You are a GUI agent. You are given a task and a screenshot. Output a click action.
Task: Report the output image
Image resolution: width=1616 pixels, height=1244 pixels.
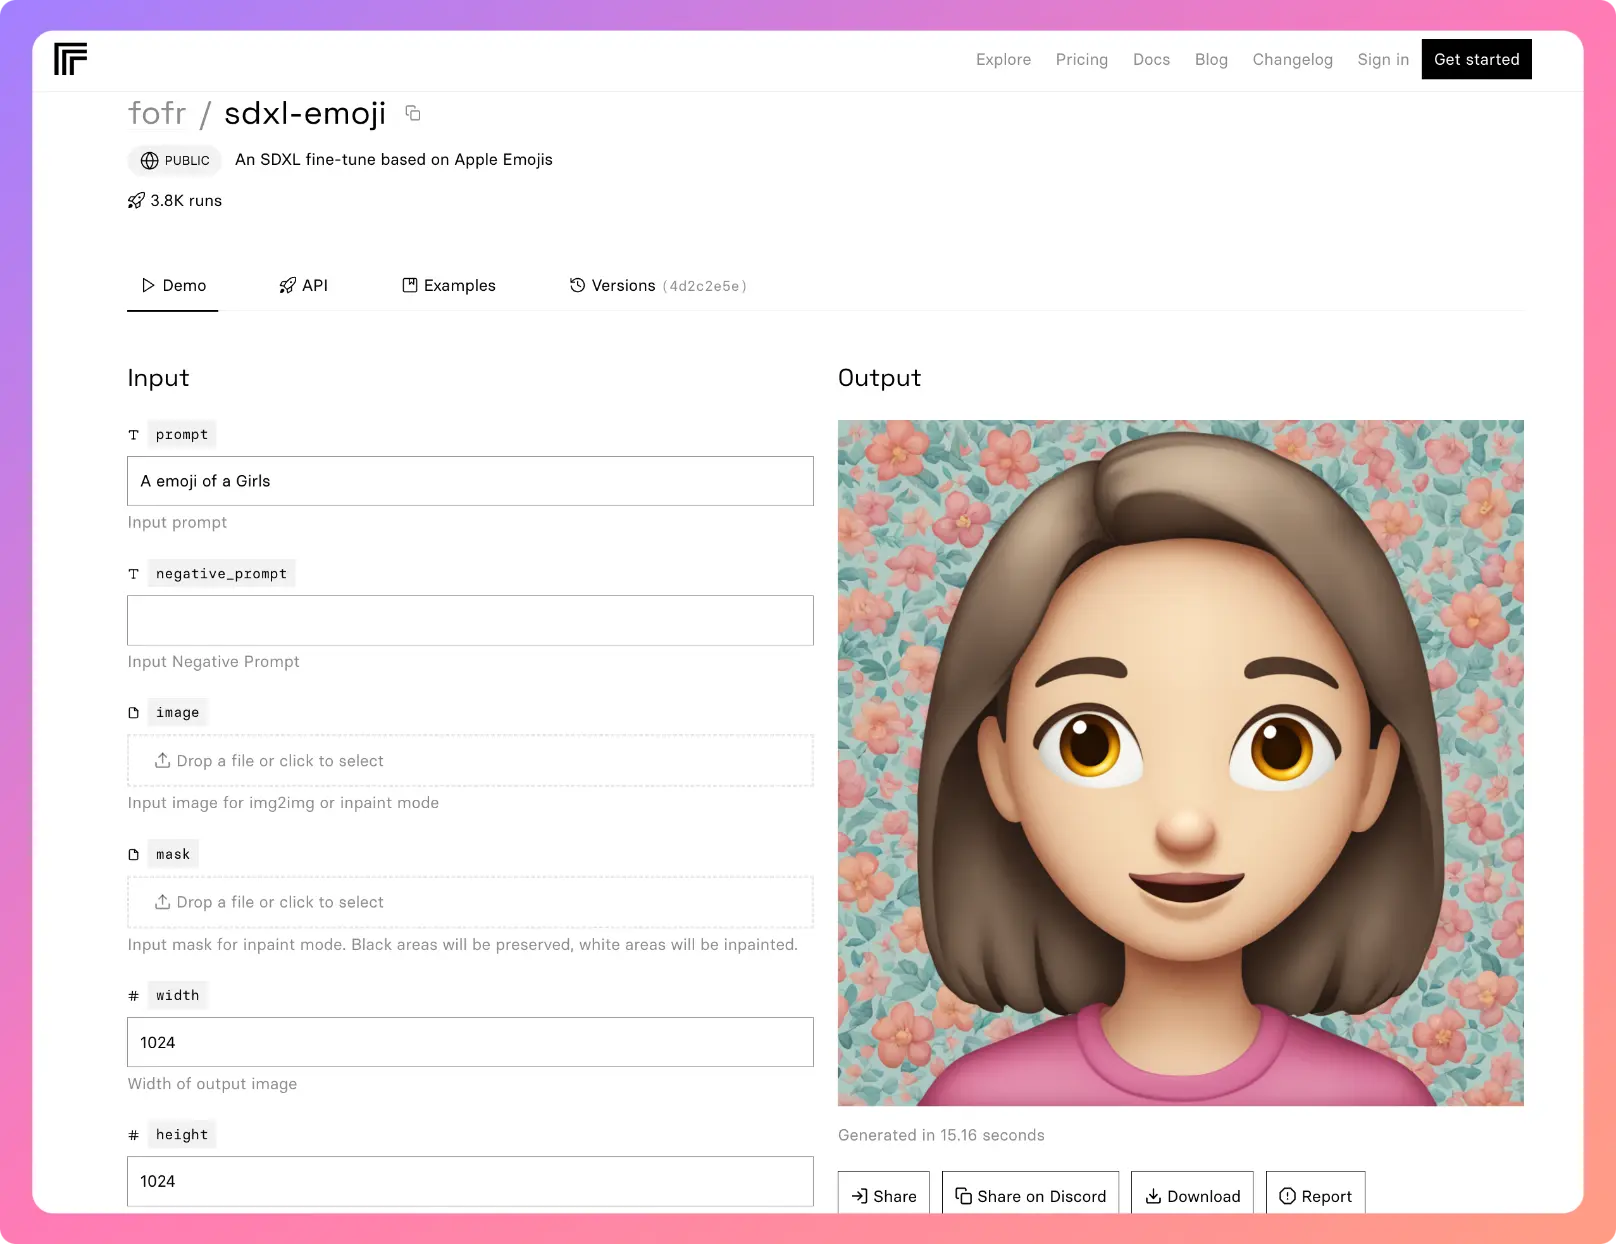[1315, 1196]
